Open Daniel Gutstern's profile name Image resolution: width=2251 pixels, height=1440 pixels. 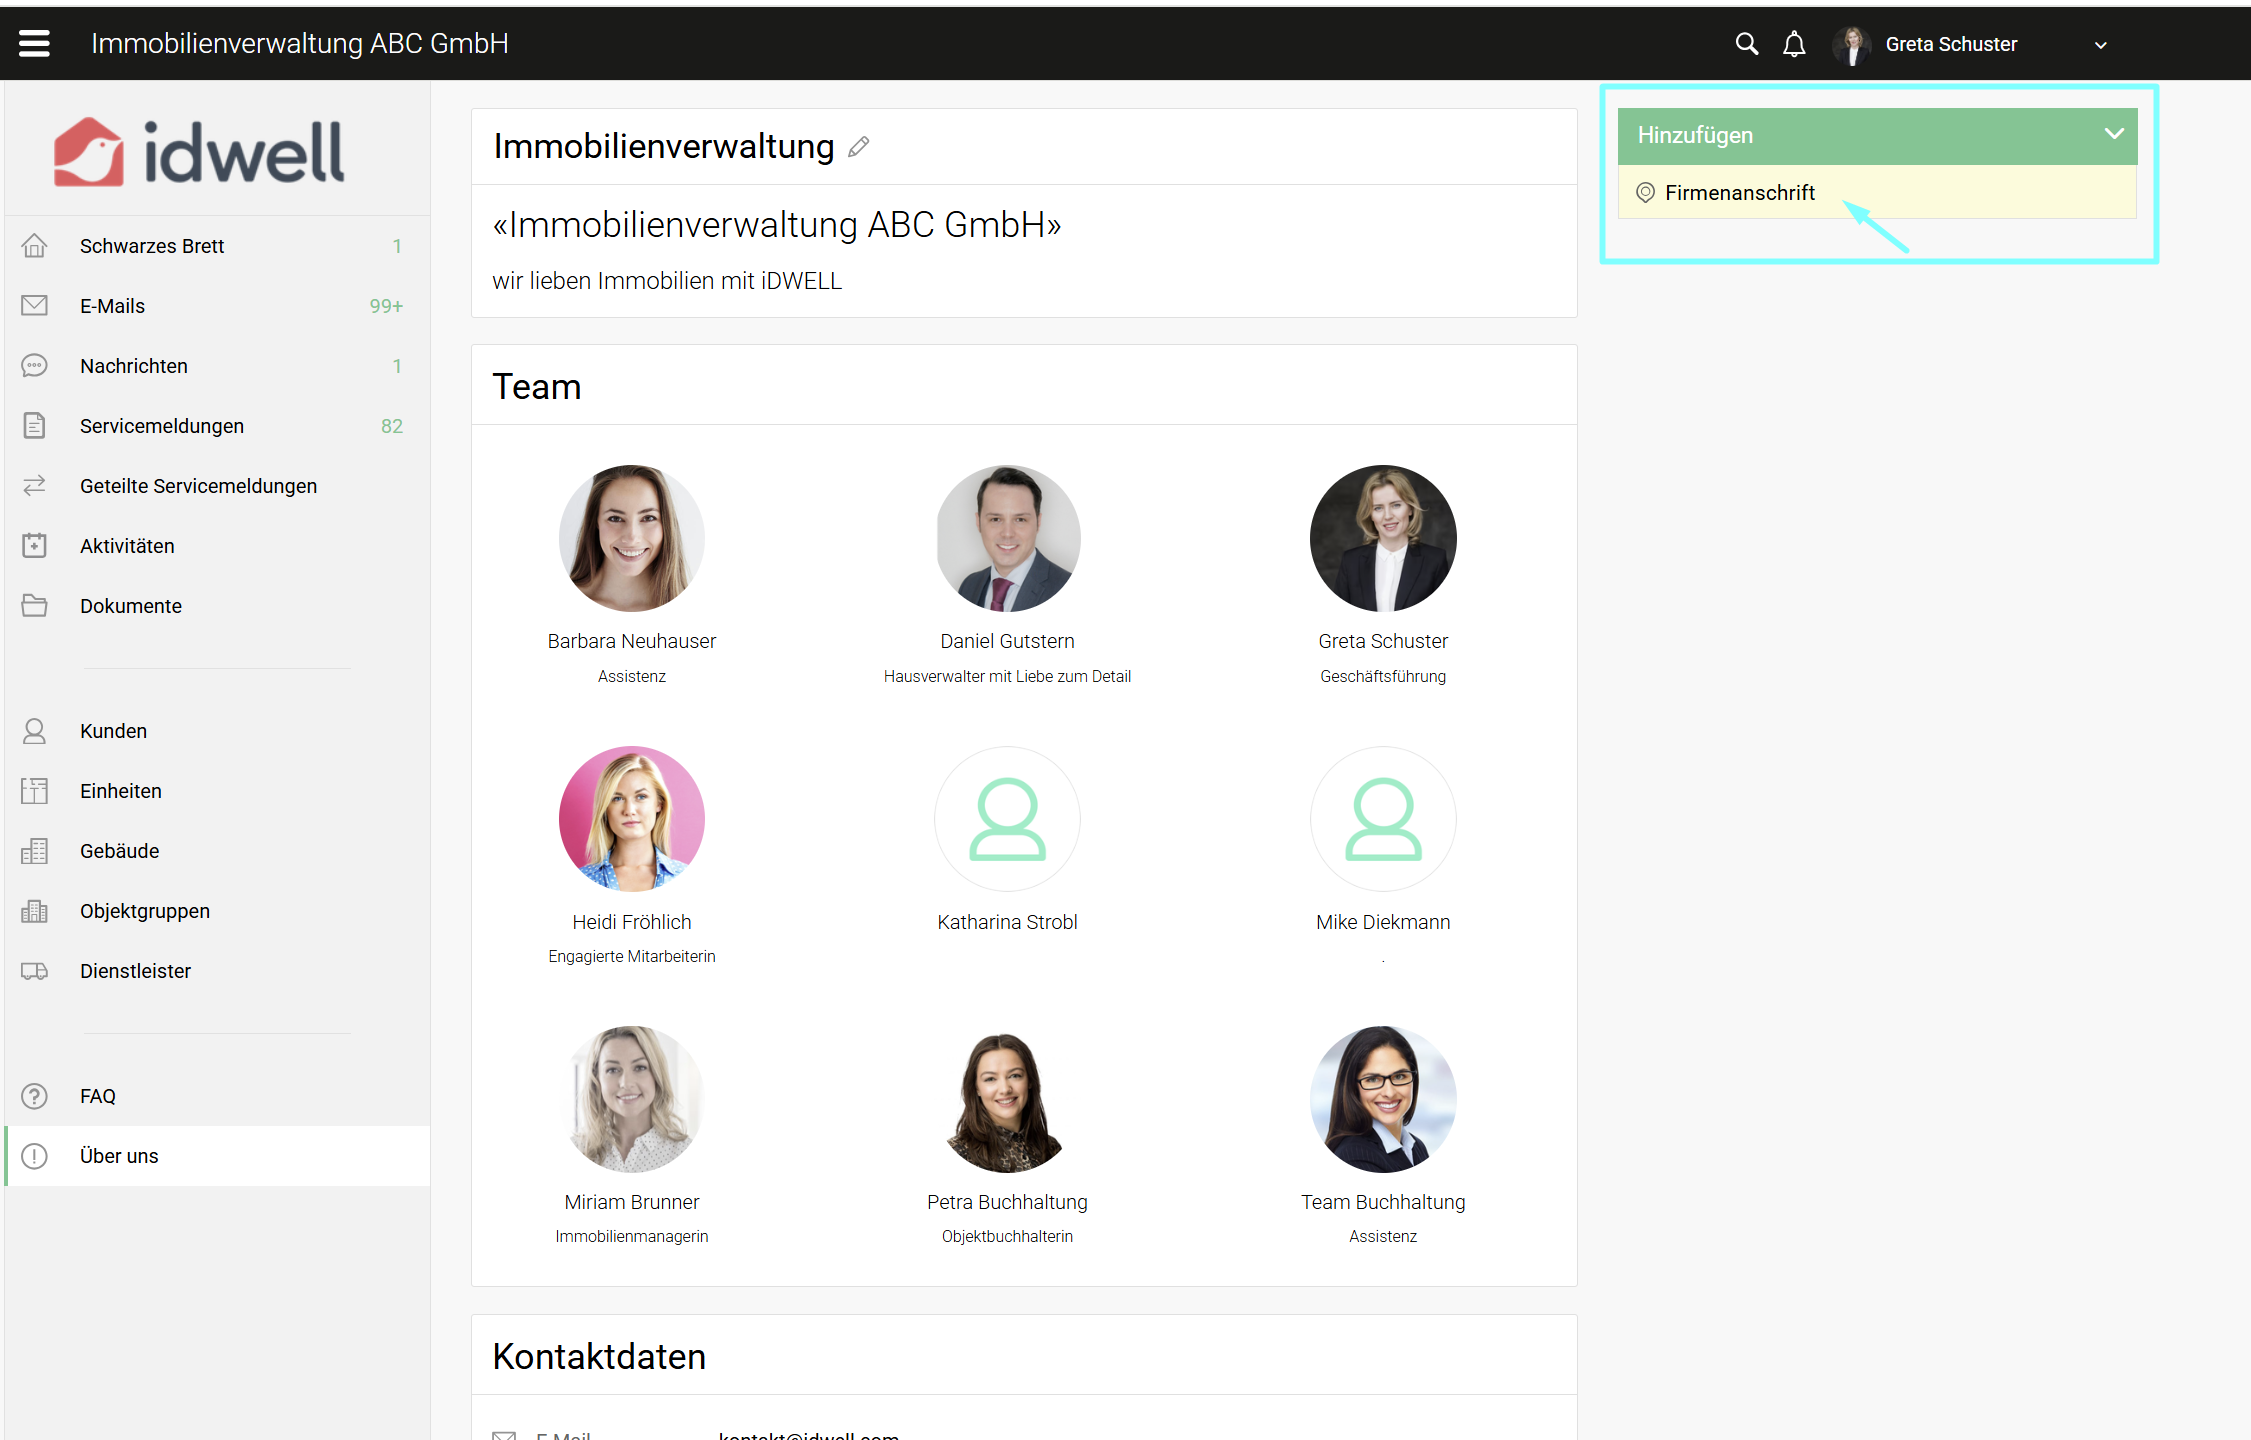(x=1007, y=641)
